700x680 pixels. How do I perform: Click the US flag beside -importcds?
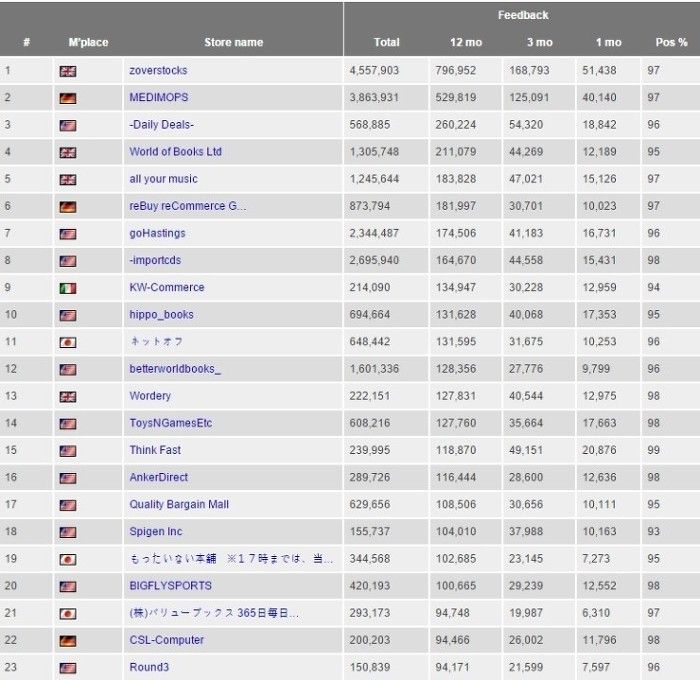68,261
